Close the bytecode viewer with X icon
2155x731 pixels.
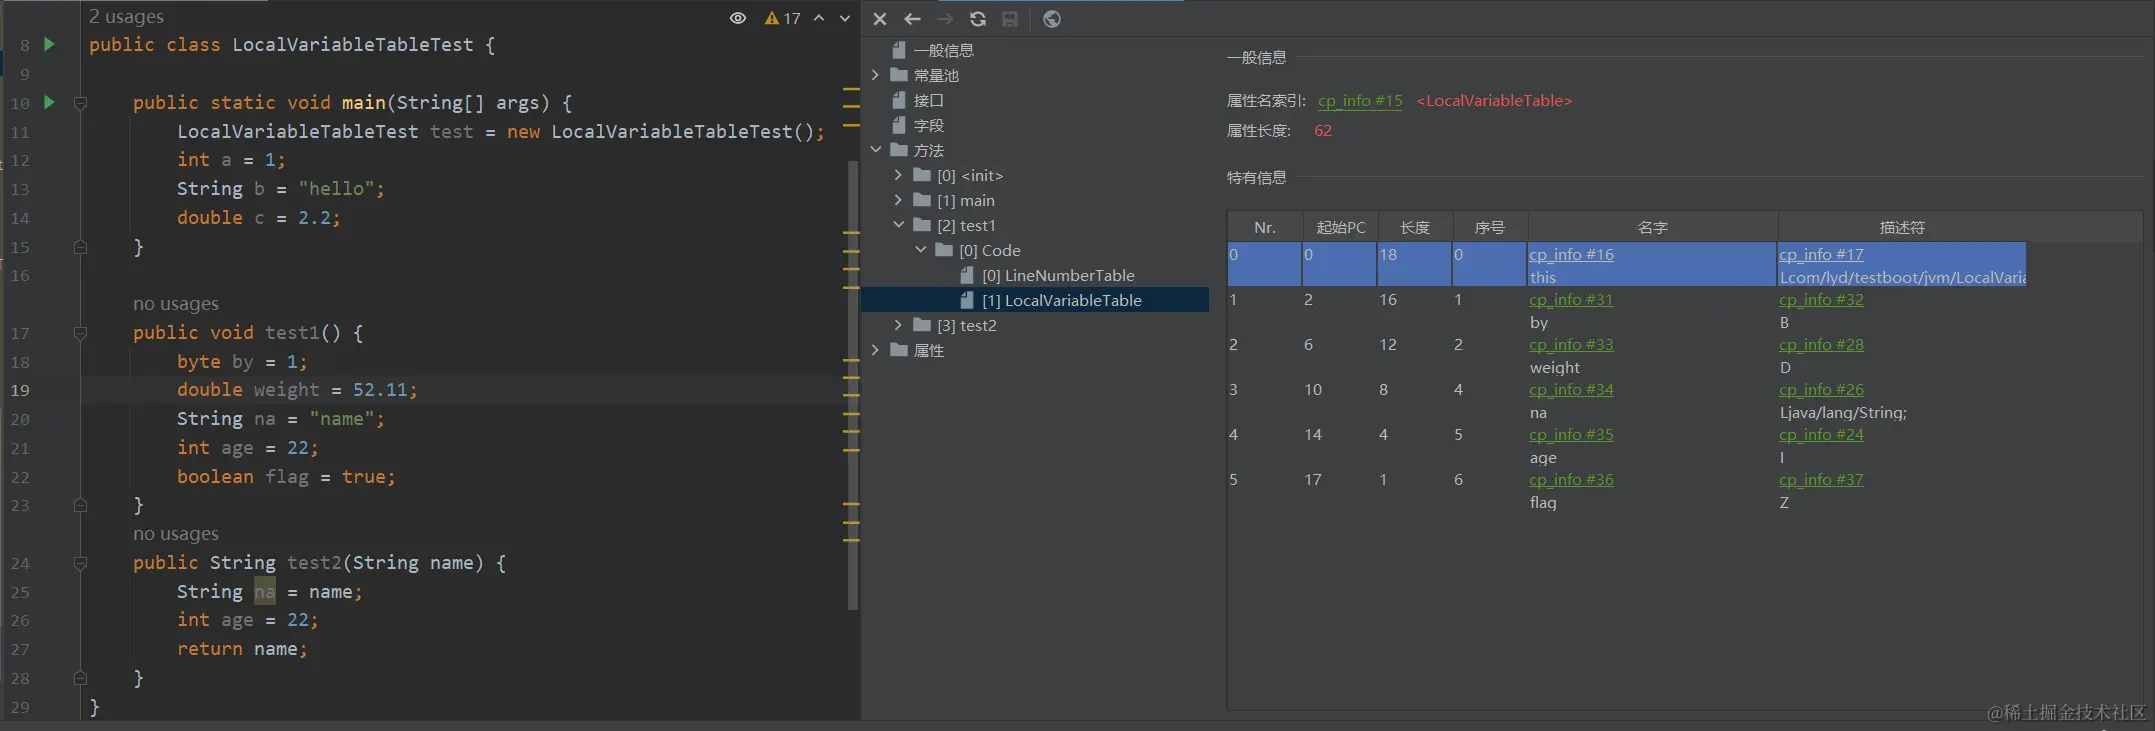(x=880, y=19)
